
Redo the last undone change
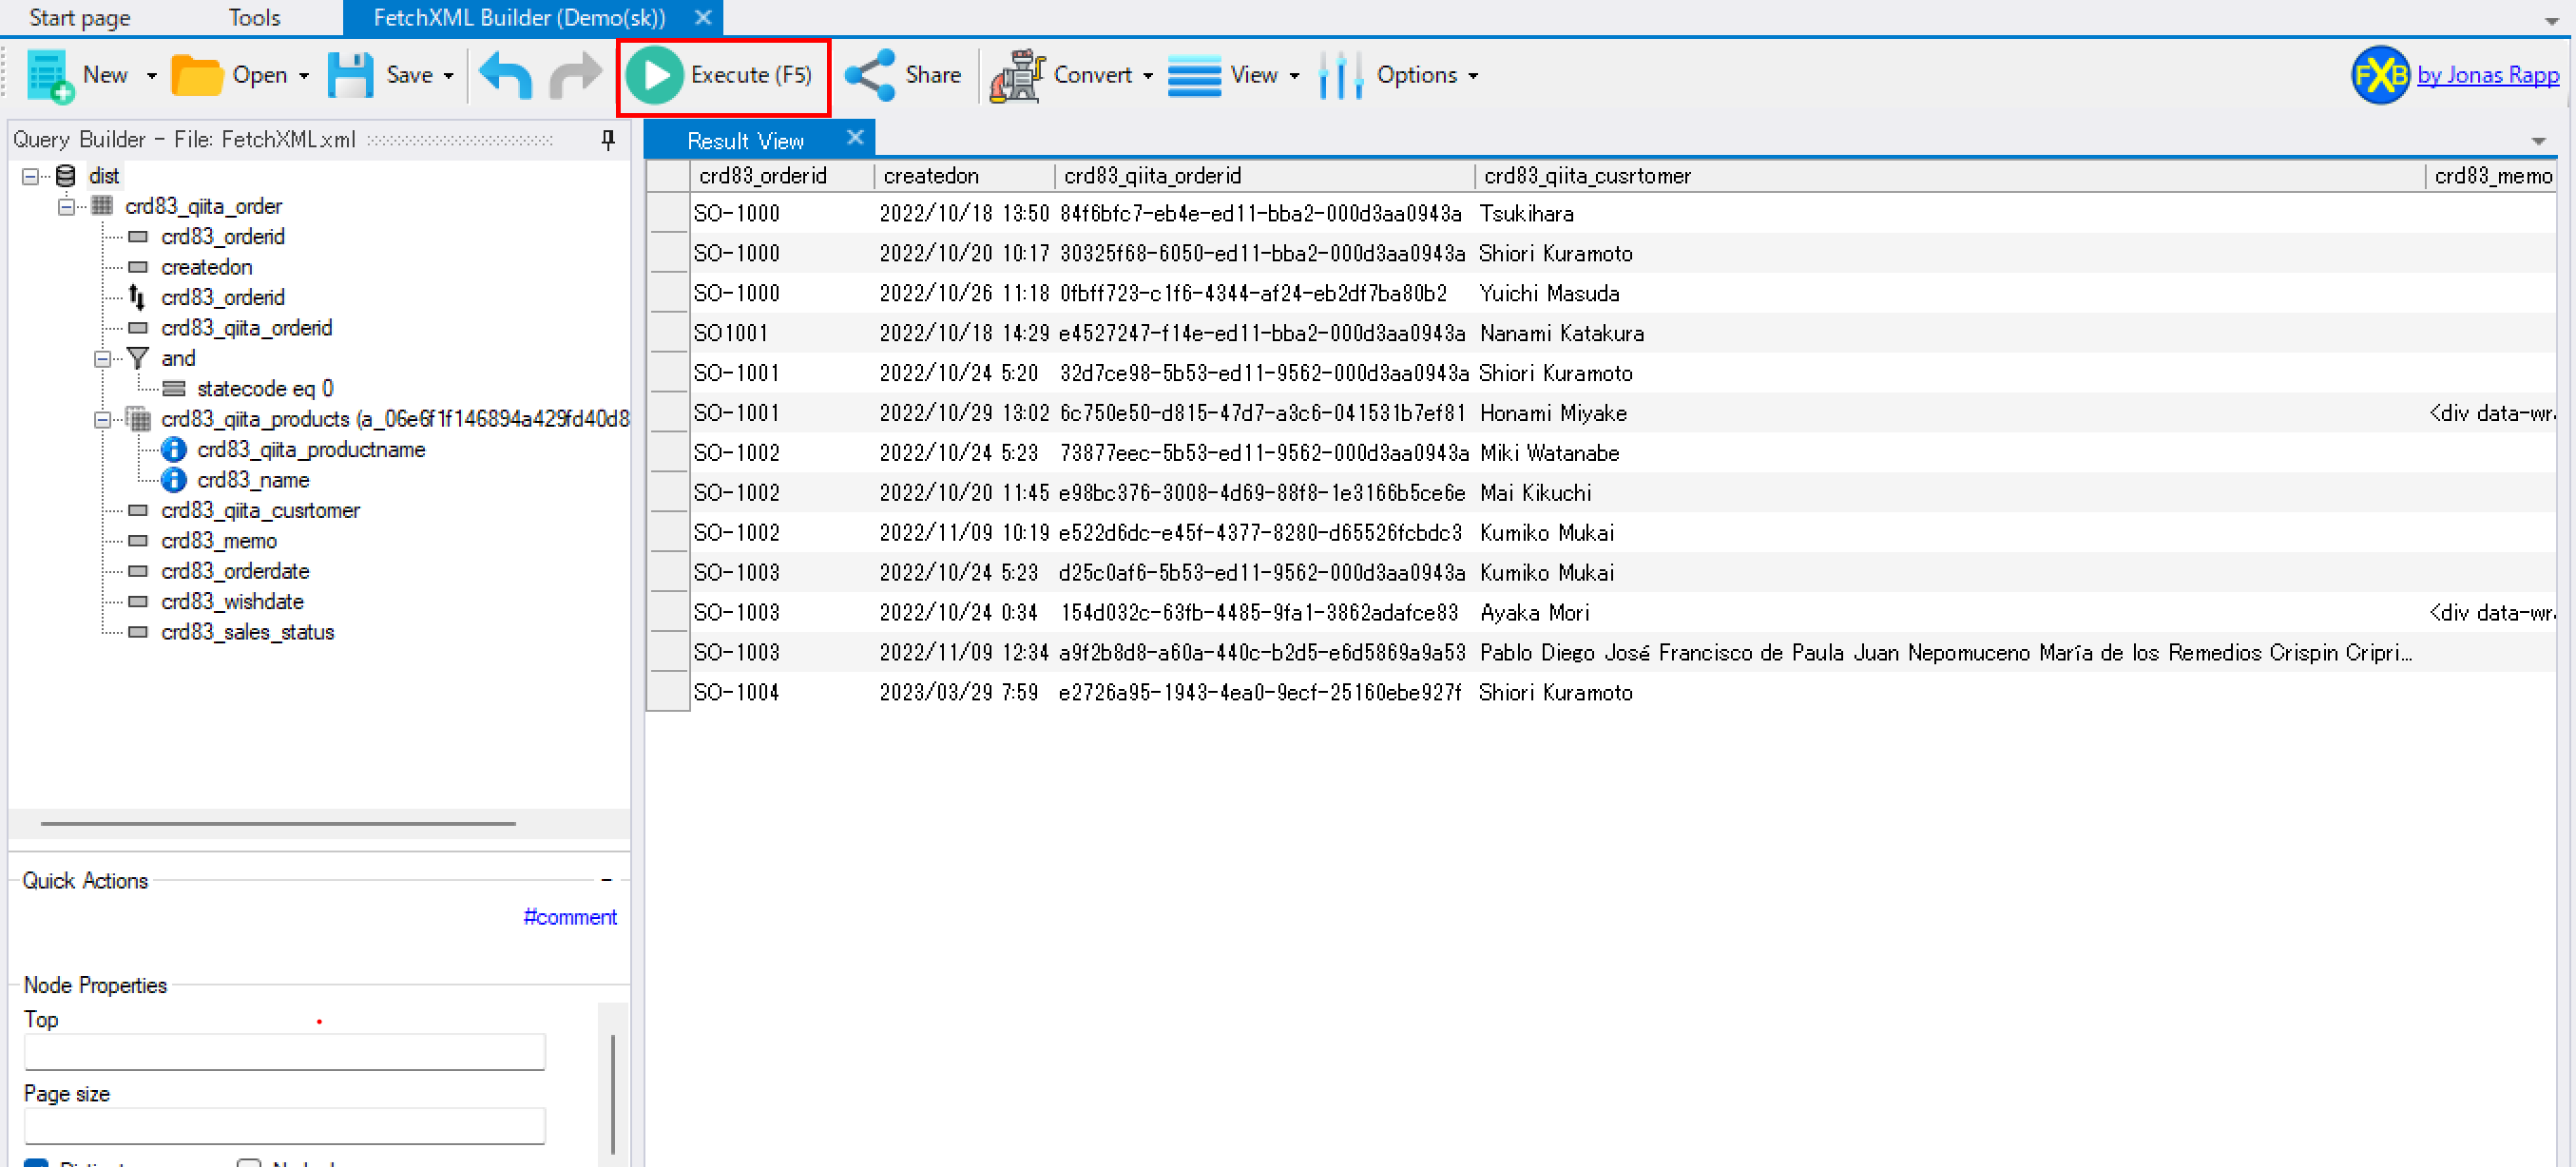(x=574, y=75)
